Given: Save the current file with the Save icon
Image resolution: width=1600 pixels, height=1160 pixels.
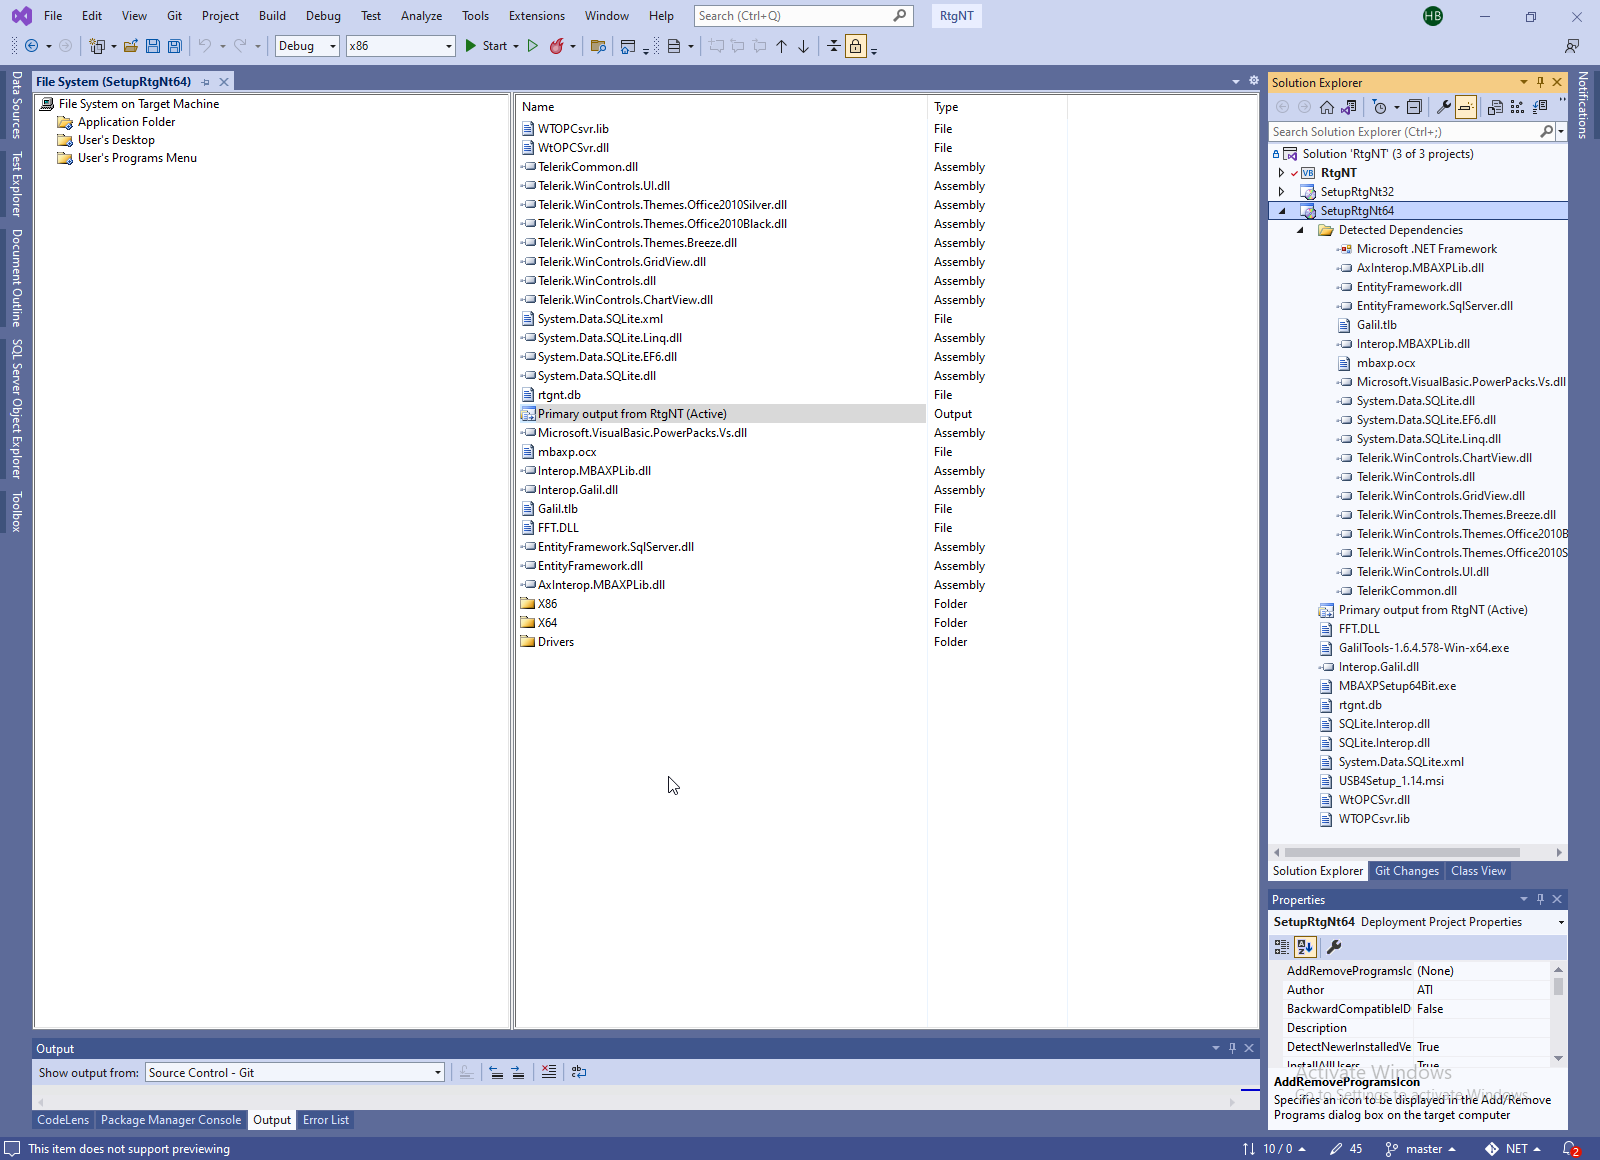Looking at the screenshot, I should coord(153,46).
